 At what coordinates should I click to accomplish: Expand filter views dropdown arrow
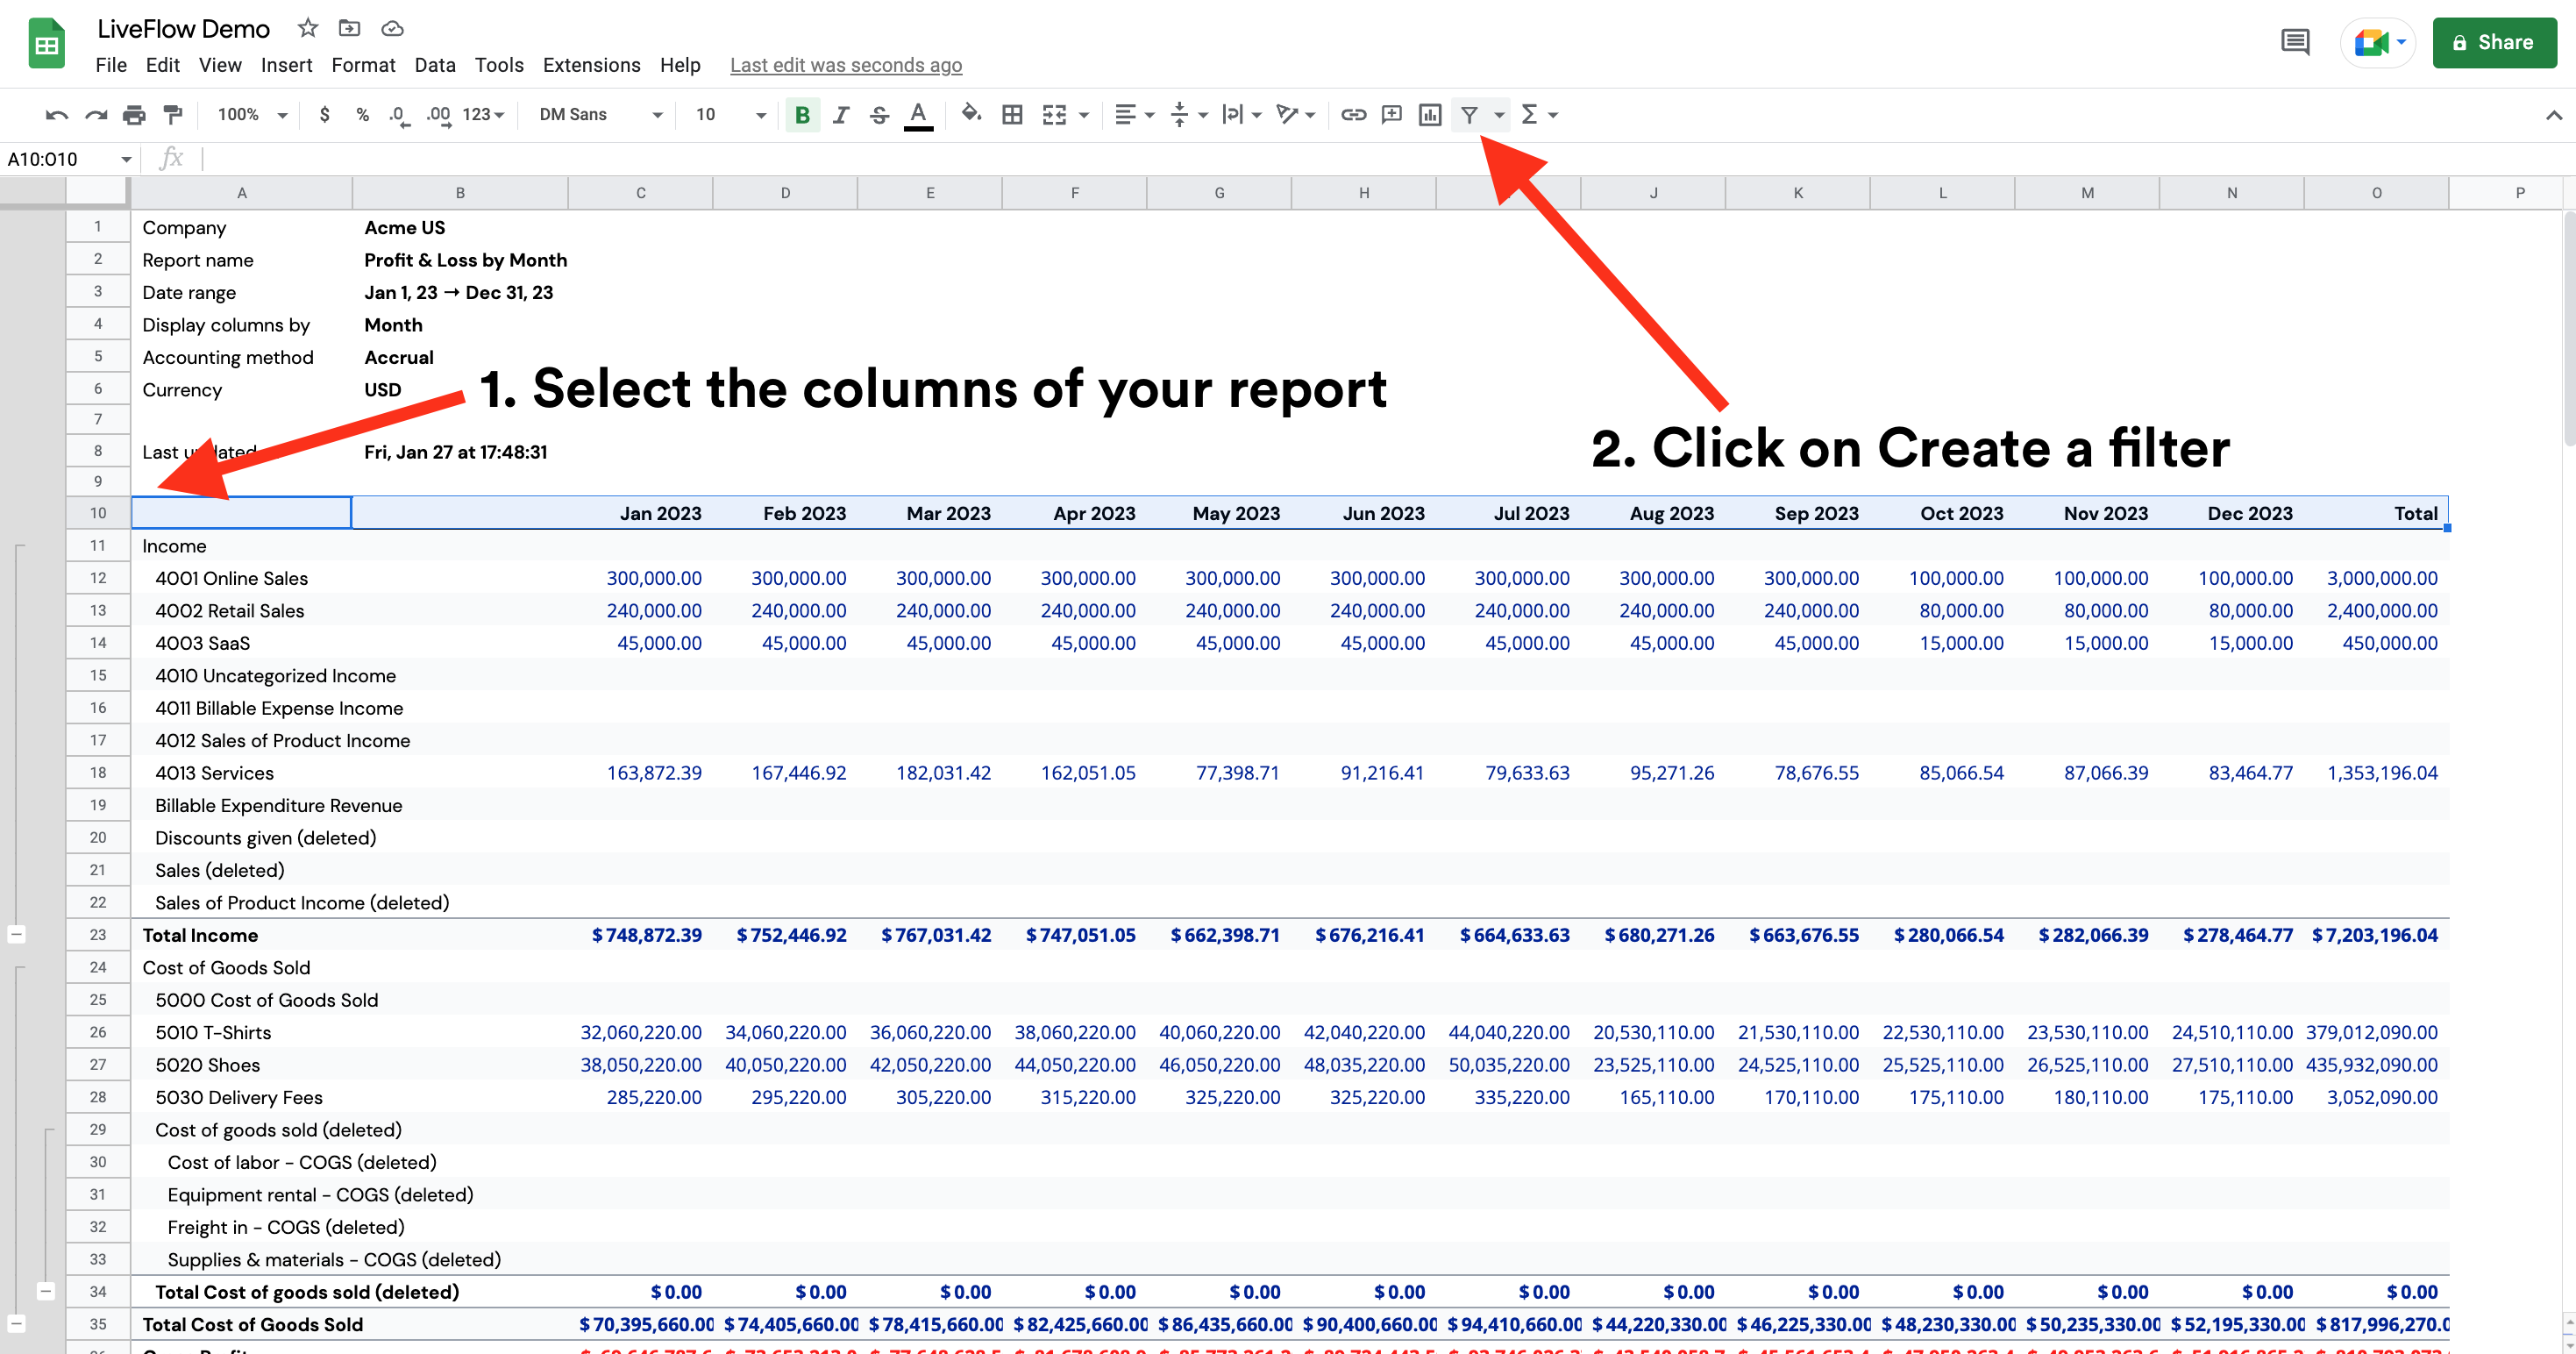click(1499, 115)
